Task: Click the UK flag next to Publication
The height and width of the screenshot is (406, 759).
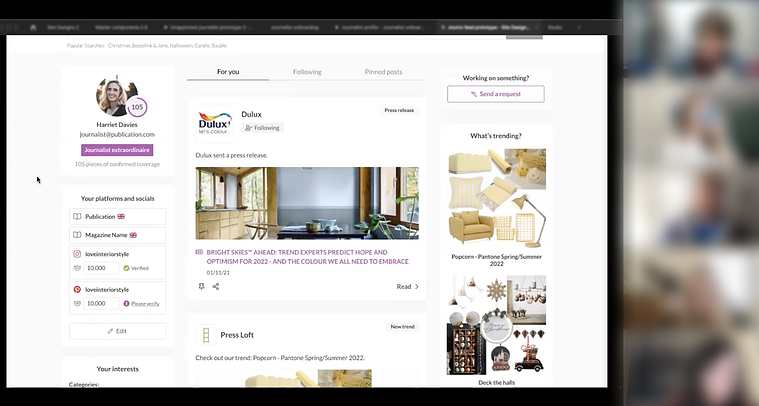Action: (121, 217)
